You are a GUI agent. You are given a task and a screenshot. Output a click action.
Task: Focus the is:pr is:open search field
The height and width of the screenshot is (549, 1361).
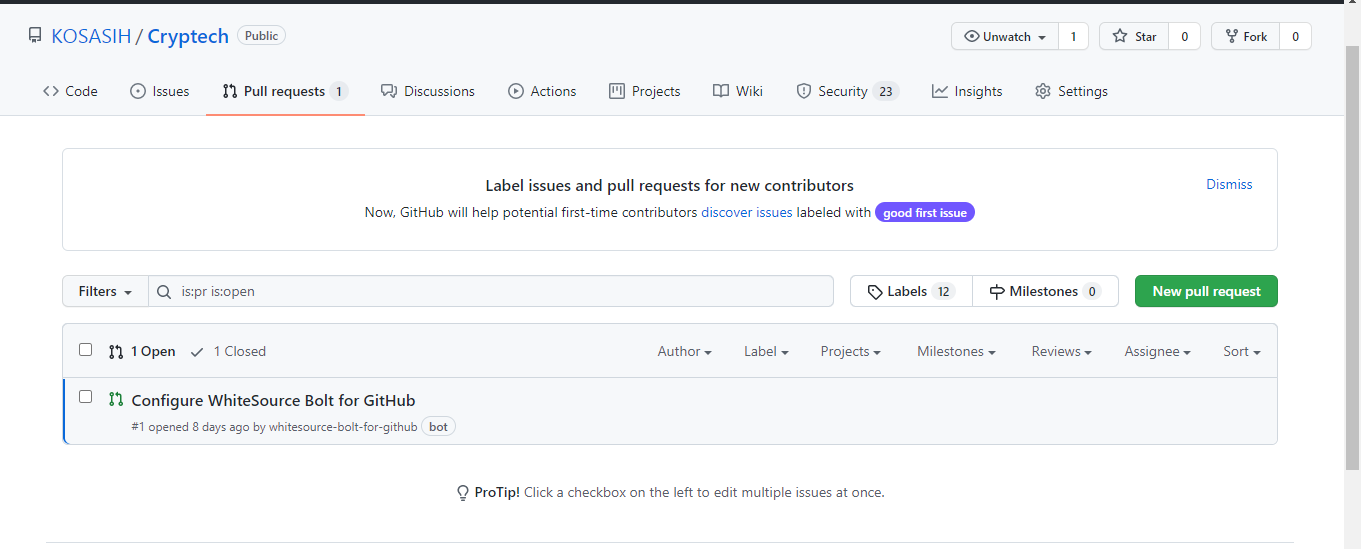(x=491, y=292)
